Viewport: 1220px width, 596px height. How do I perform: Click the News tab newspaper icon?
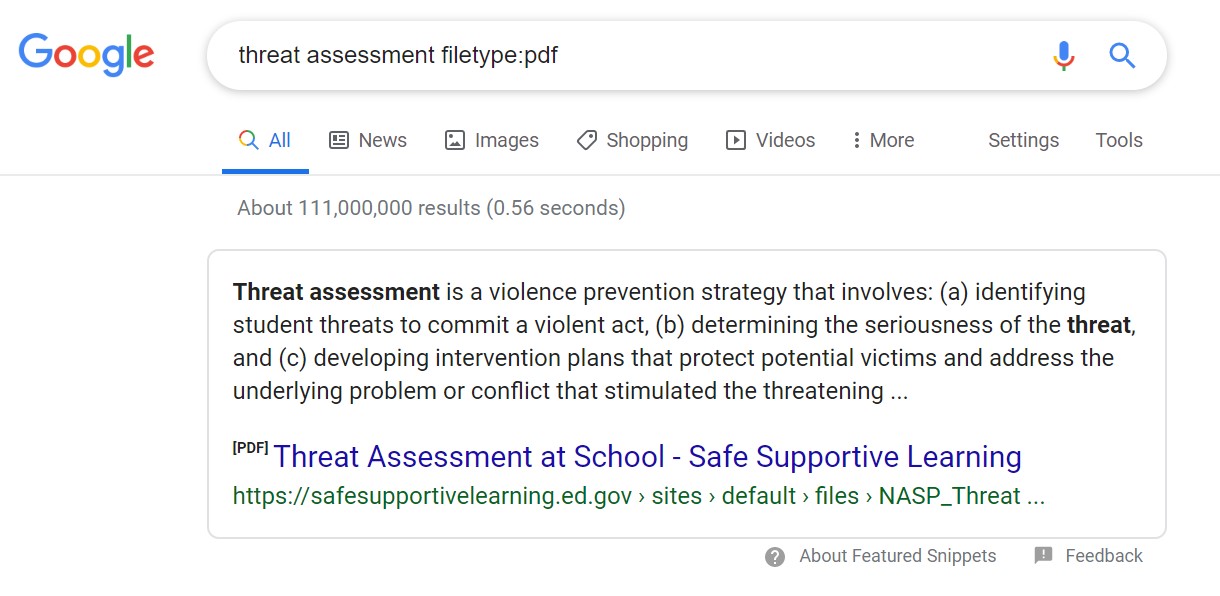click(339, 140)
